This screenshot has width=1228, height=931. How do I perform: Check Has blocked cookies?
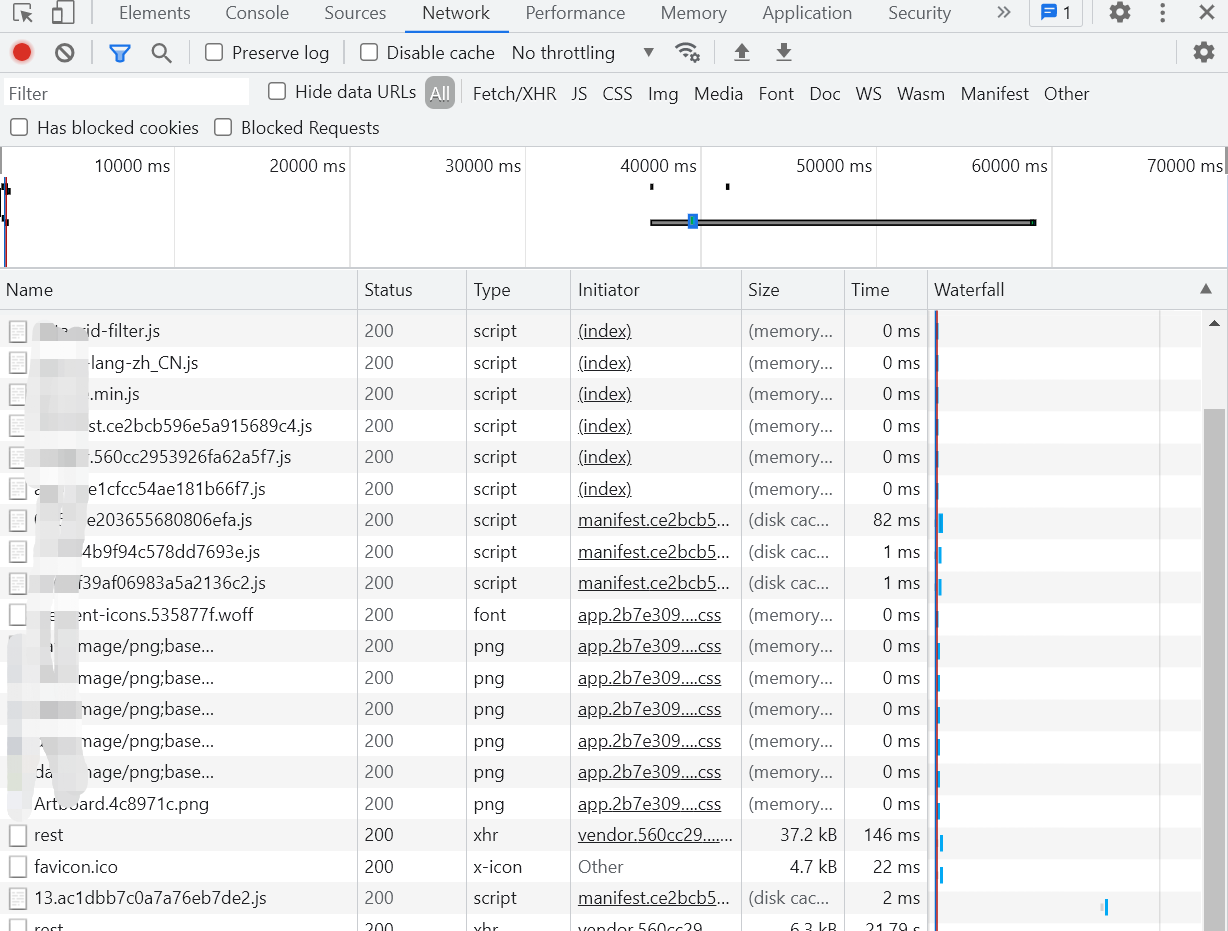pyautogui.click(x=19, y=127)
